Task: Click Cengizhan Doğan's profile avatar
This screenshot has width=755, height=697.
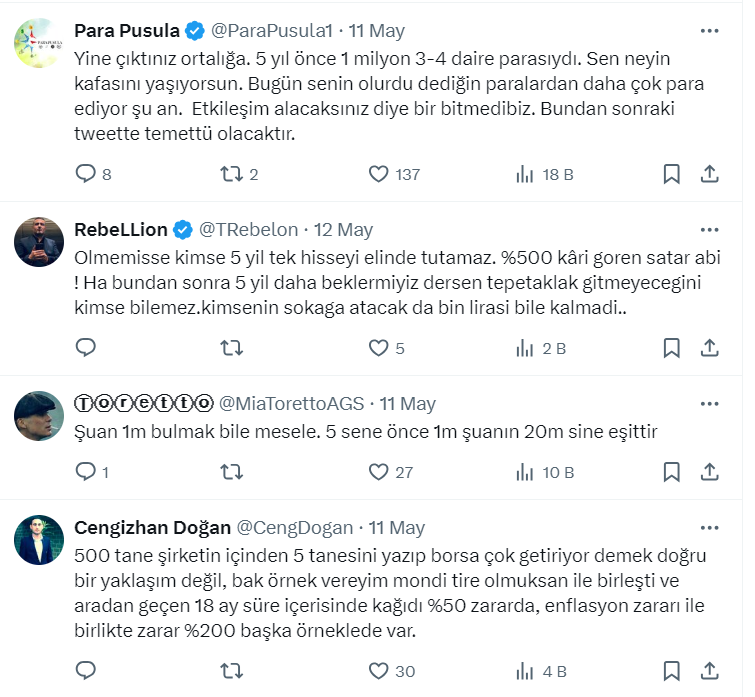Action: click(39, 541)
